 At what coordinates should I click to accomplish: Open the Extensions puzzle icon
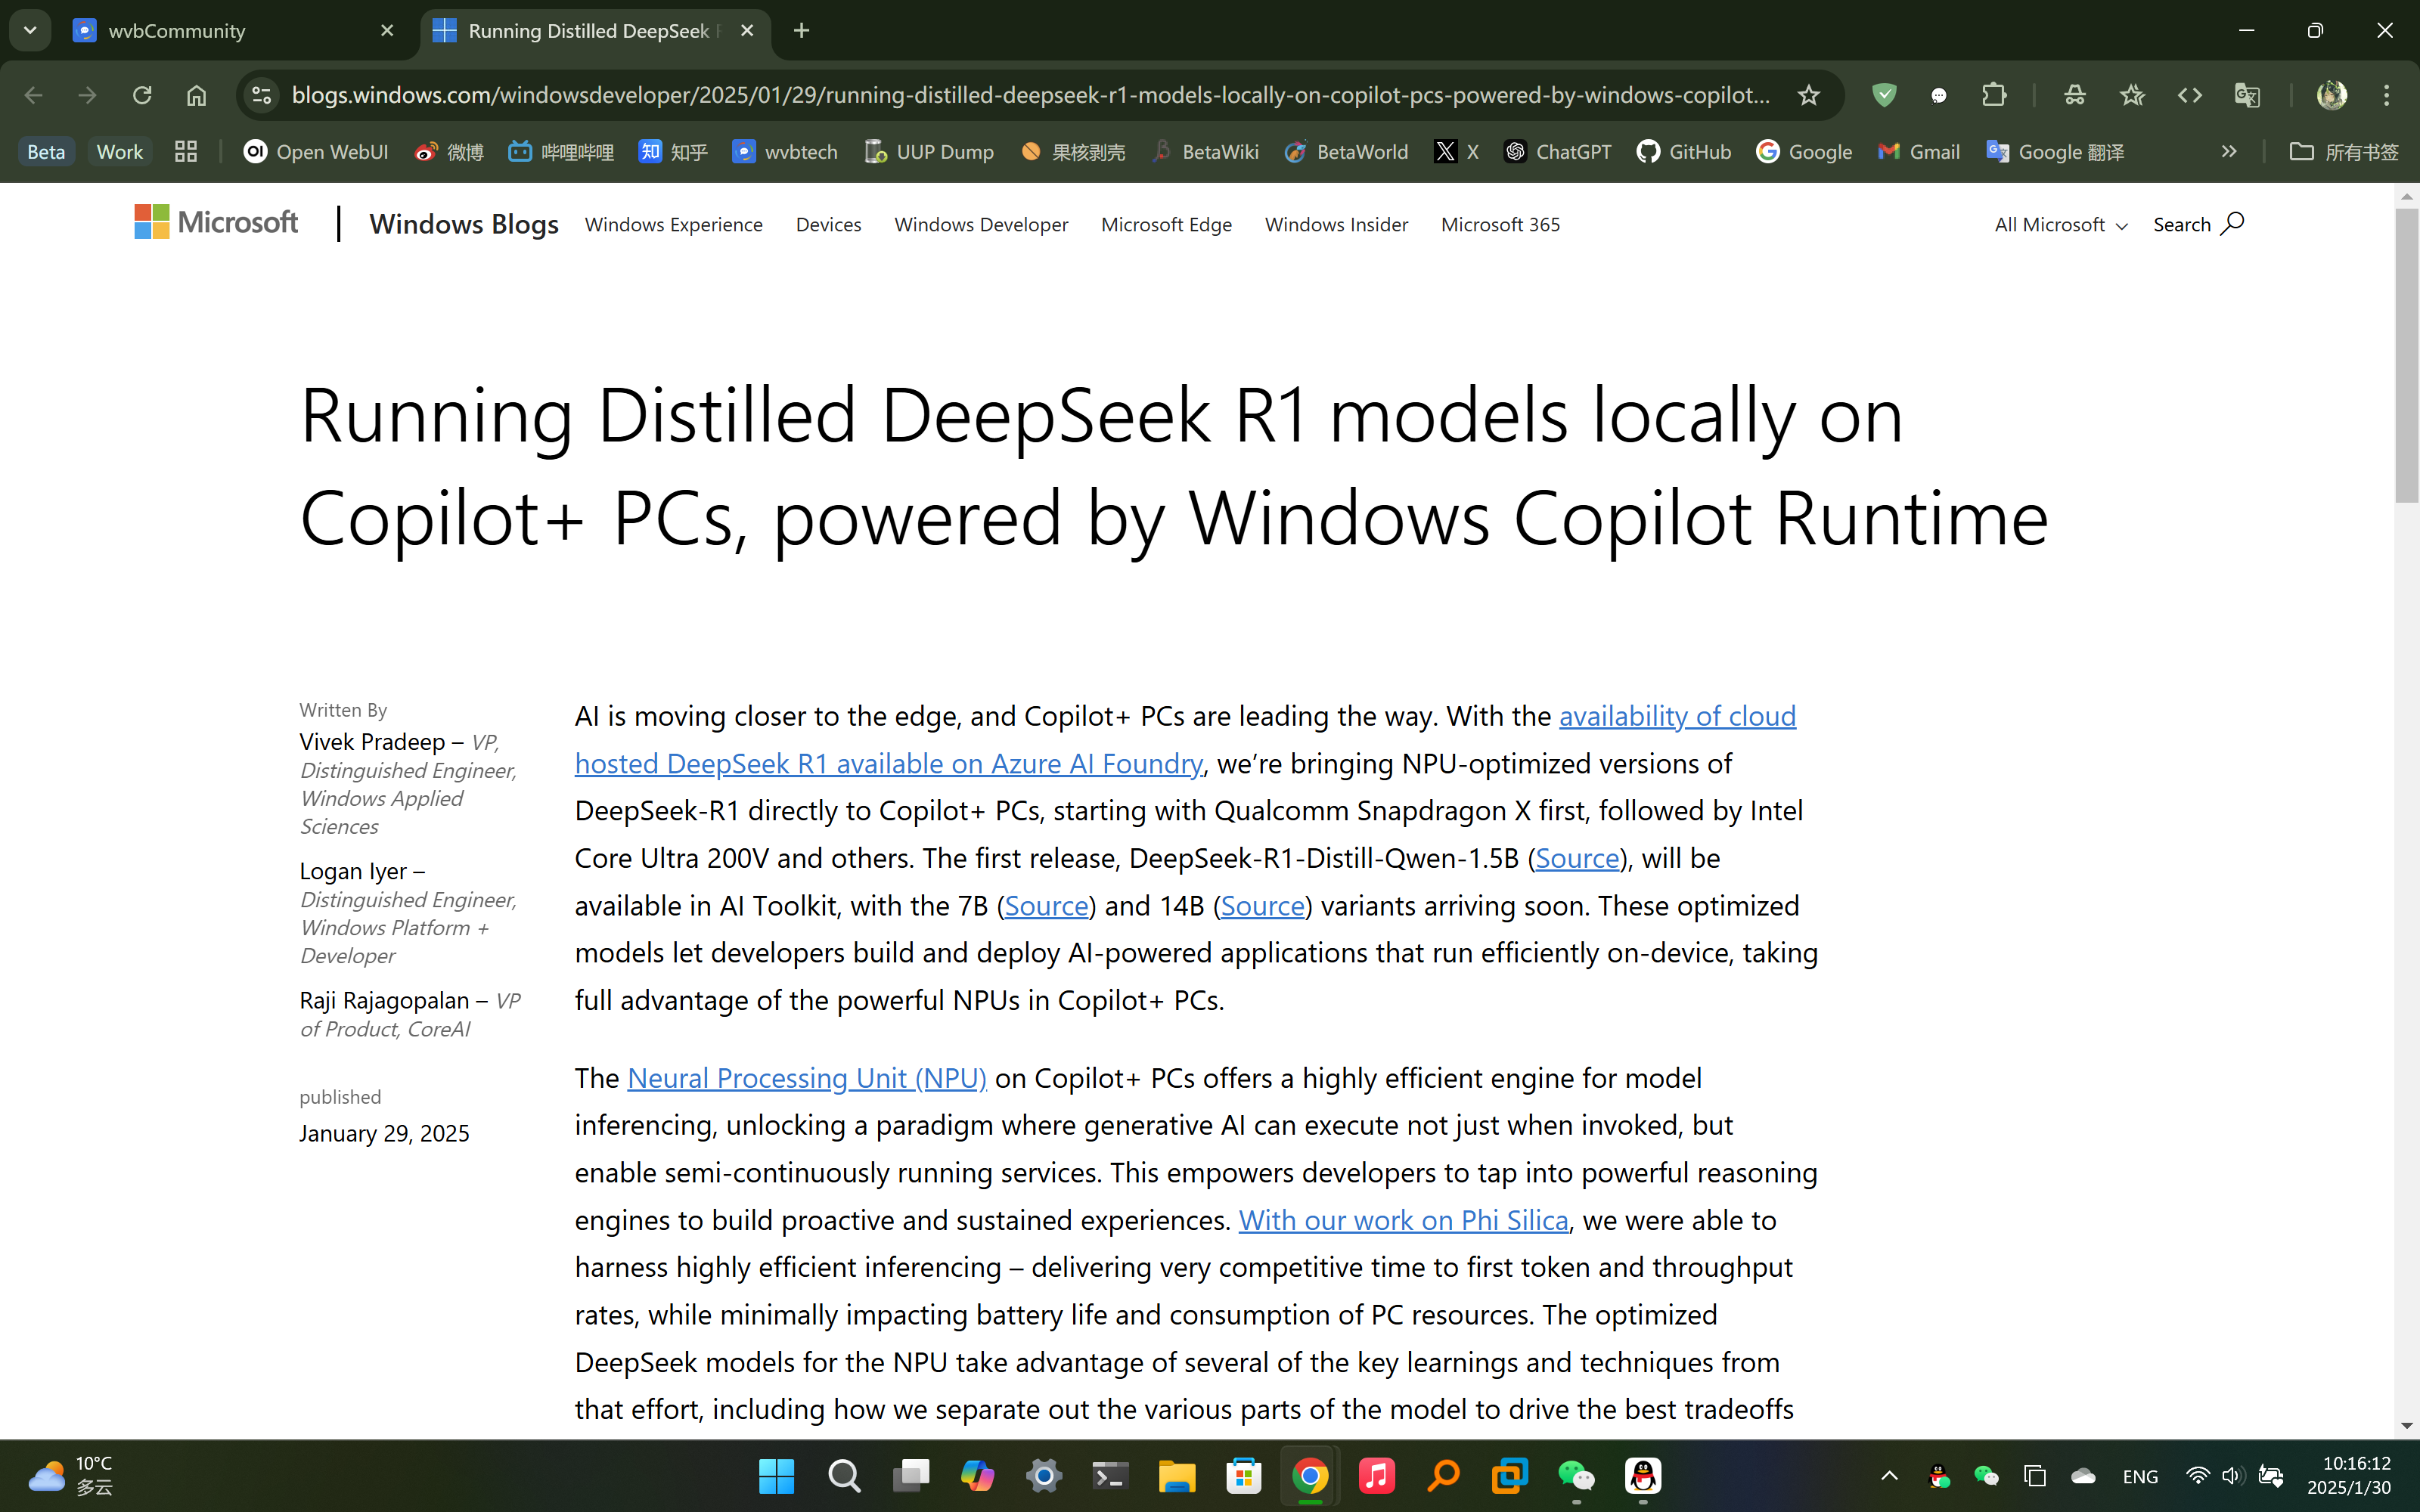(x=1994, y=95)
